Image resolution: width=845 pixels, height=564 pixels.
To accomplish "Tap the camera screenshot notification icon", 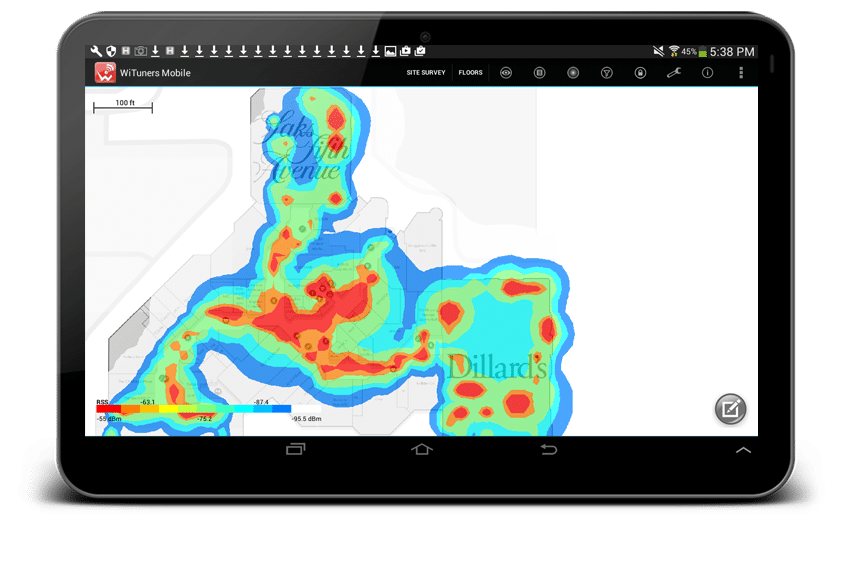I will coord(141,51).
